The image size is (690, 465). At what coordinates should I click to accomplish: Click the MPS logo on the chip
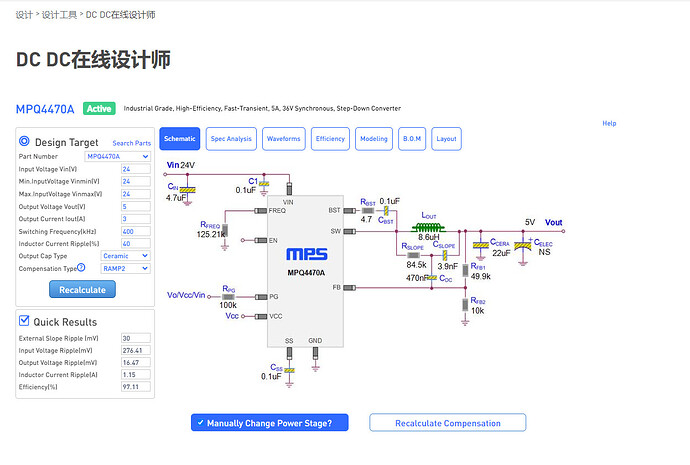(307, 254)
